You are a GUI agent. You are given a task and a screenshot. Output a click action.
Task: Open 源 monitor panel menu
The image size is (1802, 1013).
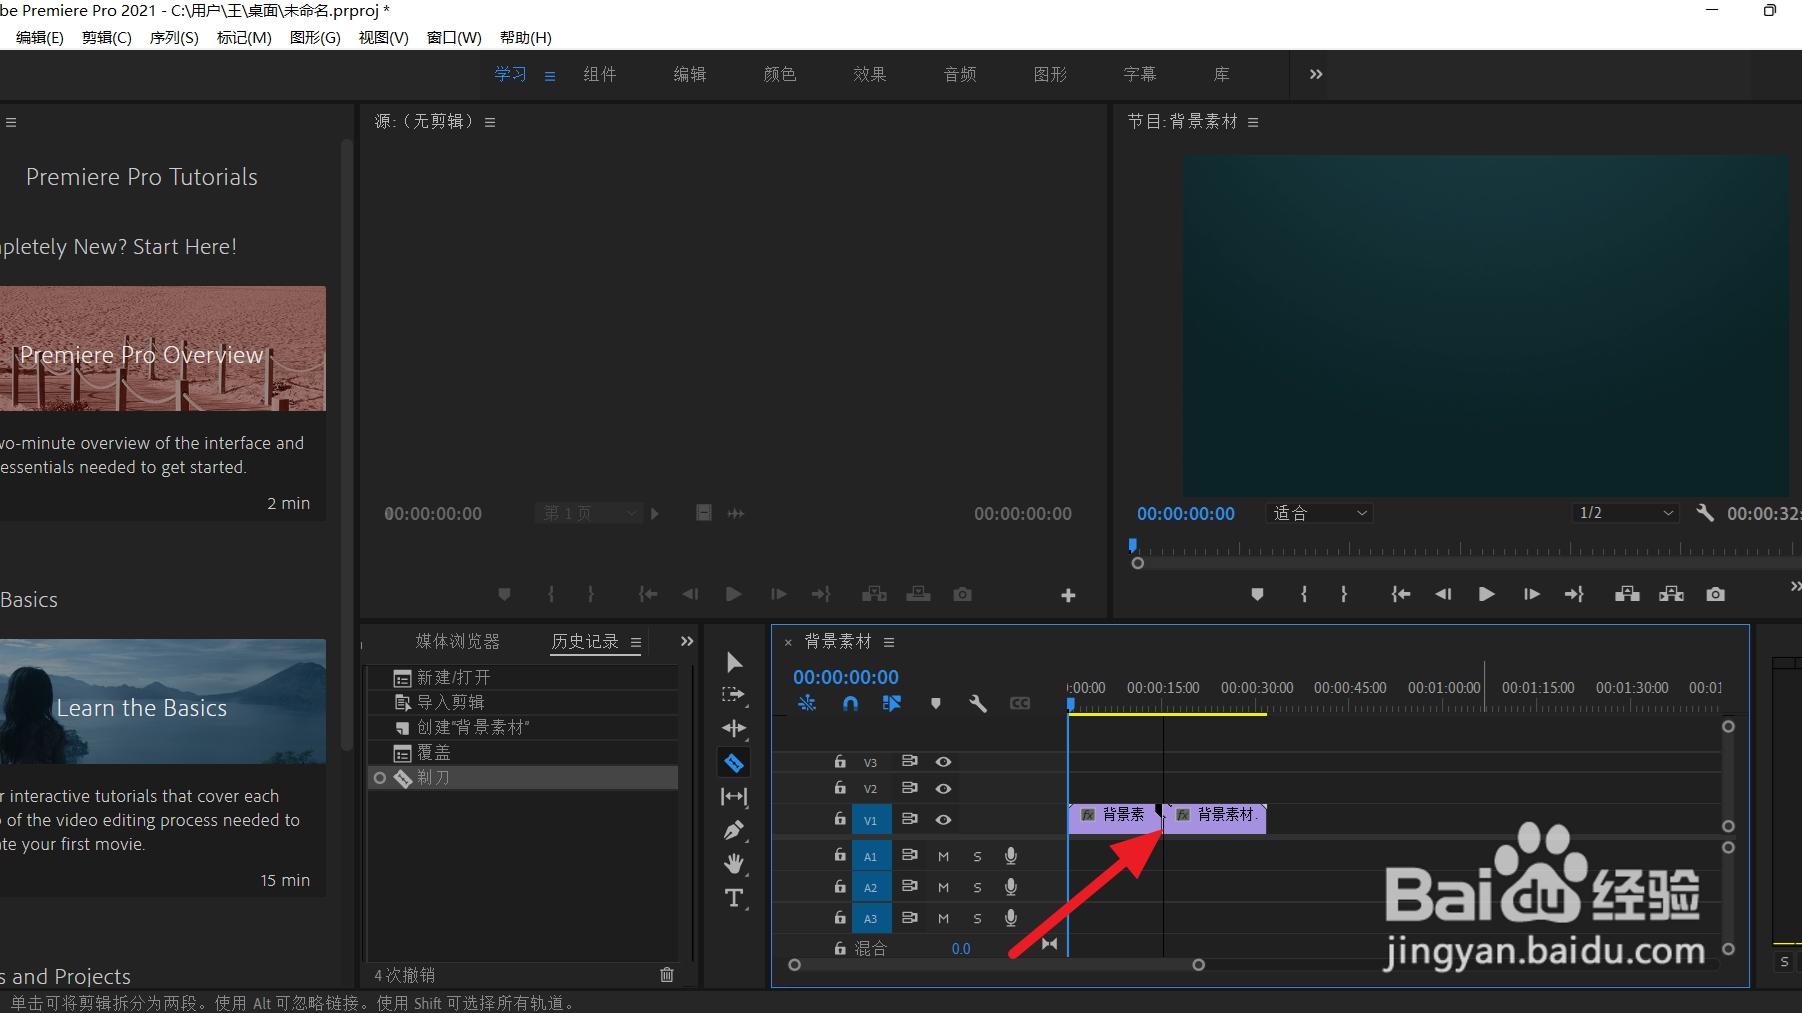tap(490, 122)
